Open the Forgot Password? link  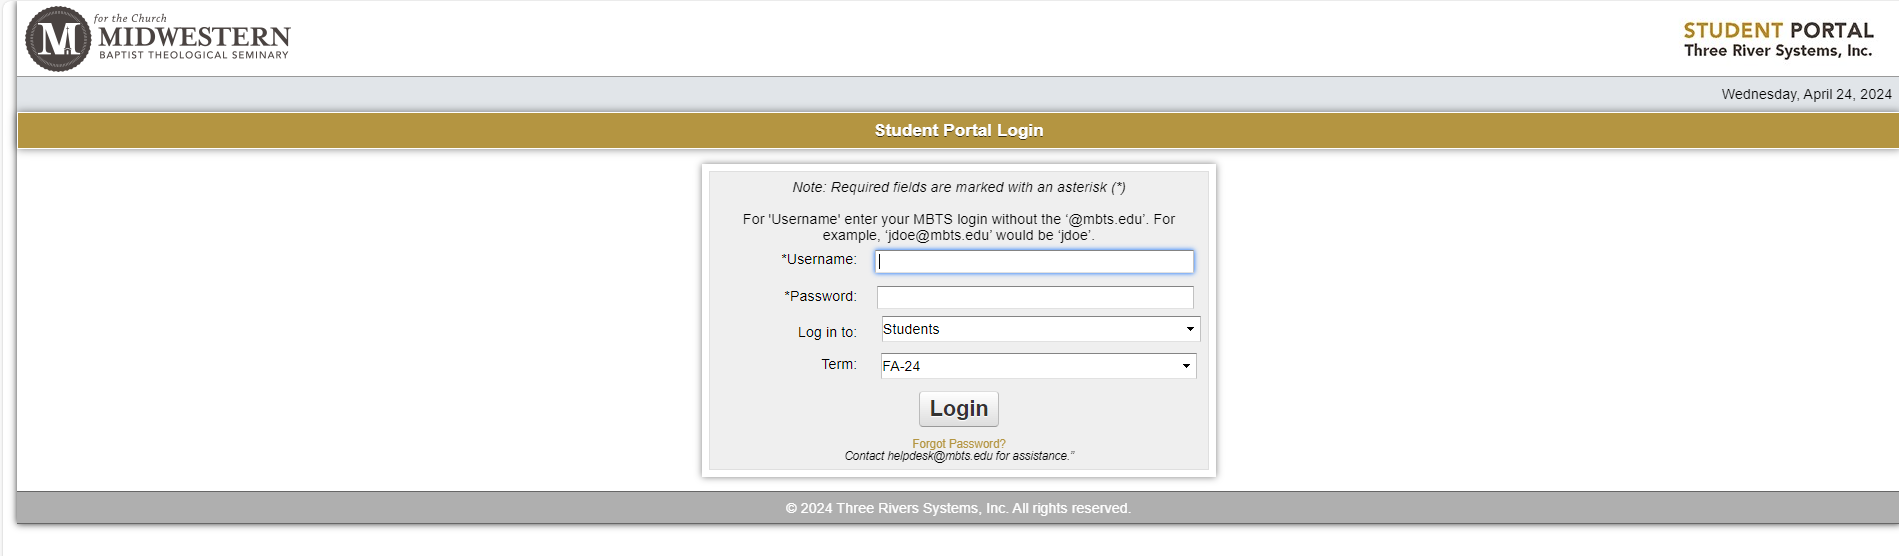pyautogui.click(x=958, y=444)
